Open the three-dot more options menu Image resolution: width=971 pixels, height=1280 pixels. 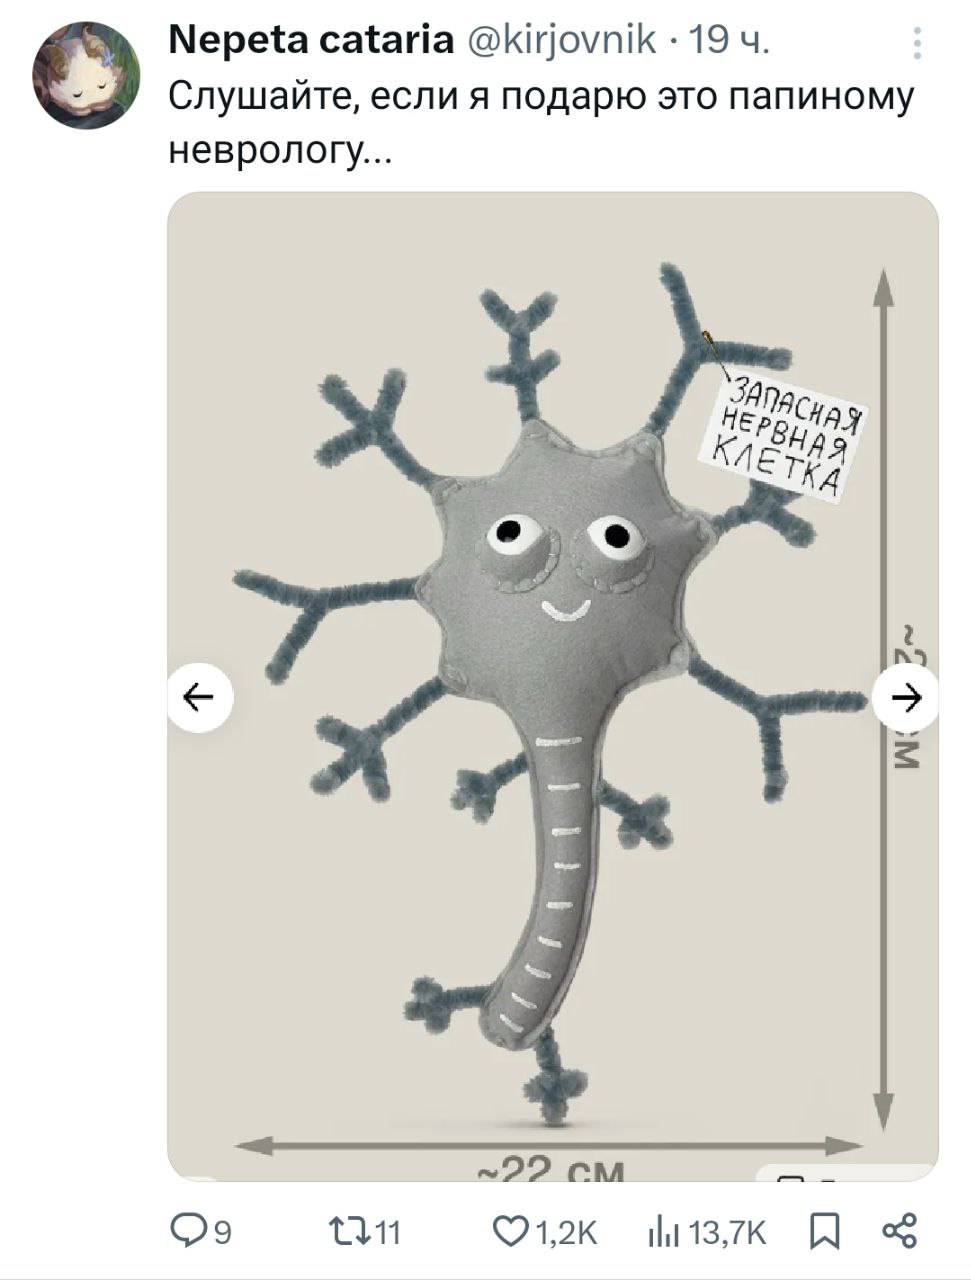(x=918, y=43)
